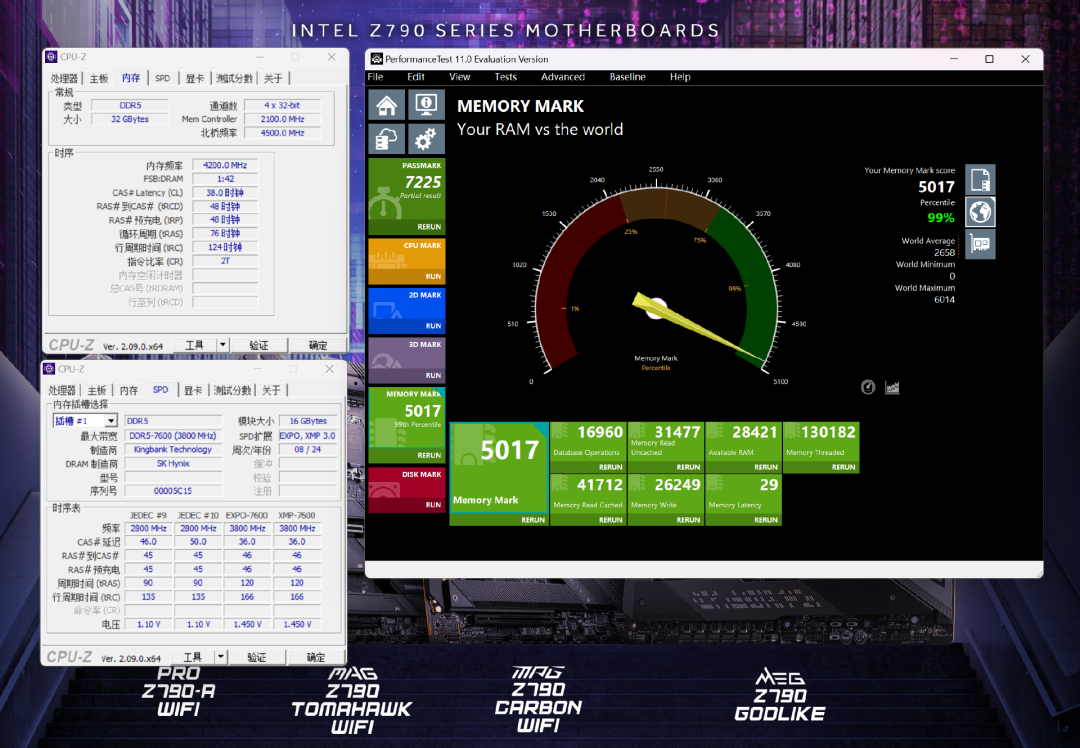Click the cloud upload baseline icon
The image size is (1080, 748).
pos(386,139)
